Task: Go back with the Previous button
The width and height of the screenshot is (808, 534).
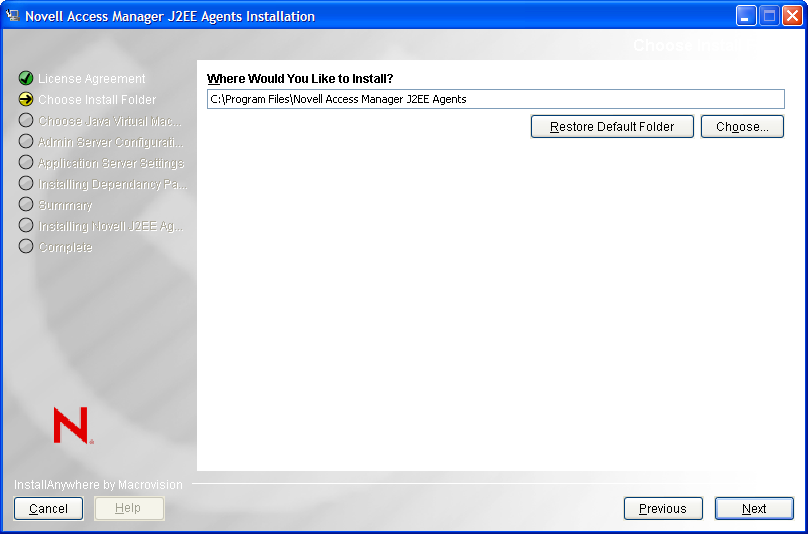Action: click(663, 509)
